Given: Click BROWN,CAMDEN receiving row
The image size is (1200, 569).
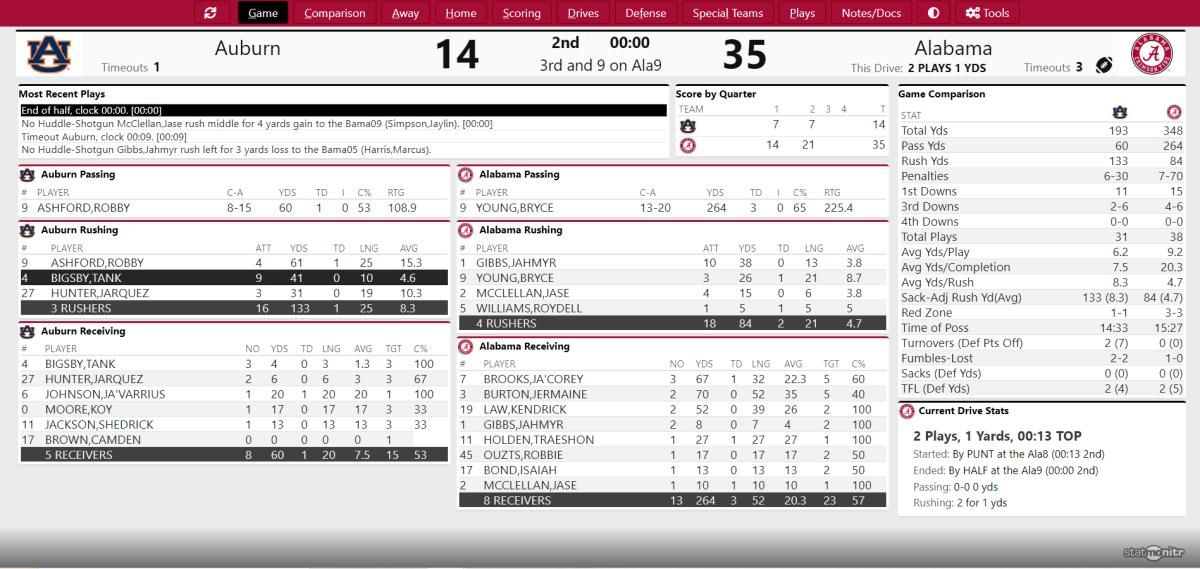Looking at the screenshot, I should 233,440.
